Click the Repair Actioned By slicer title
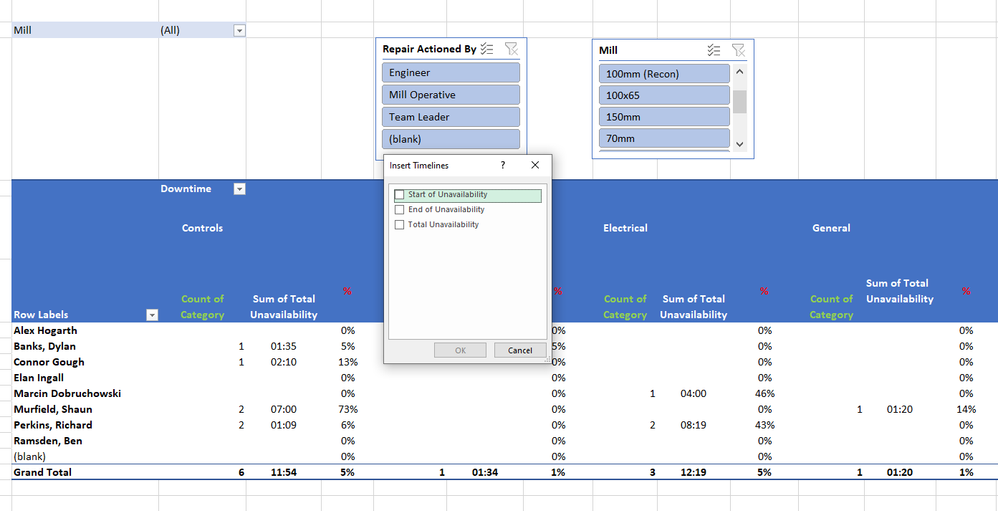This screenshot has width=998, height=511. pos(429,49)
